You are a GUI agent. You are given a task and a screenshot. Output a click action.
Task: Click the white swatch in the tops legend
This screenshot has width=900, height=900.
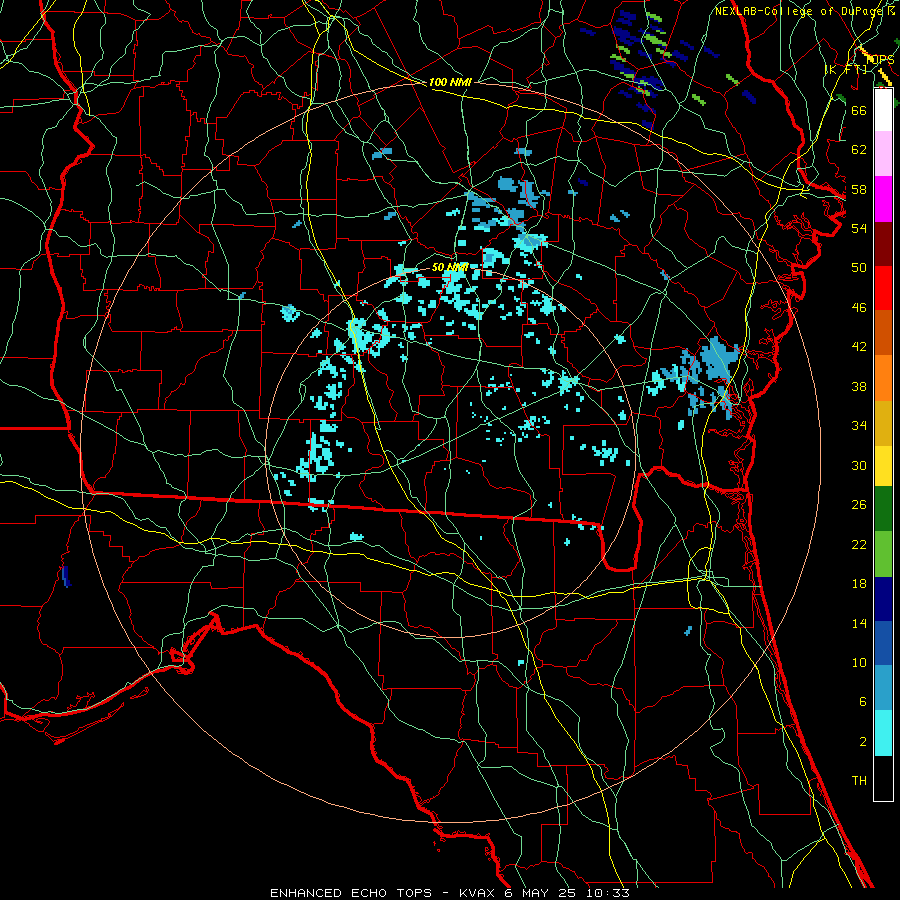click(883, 110)
